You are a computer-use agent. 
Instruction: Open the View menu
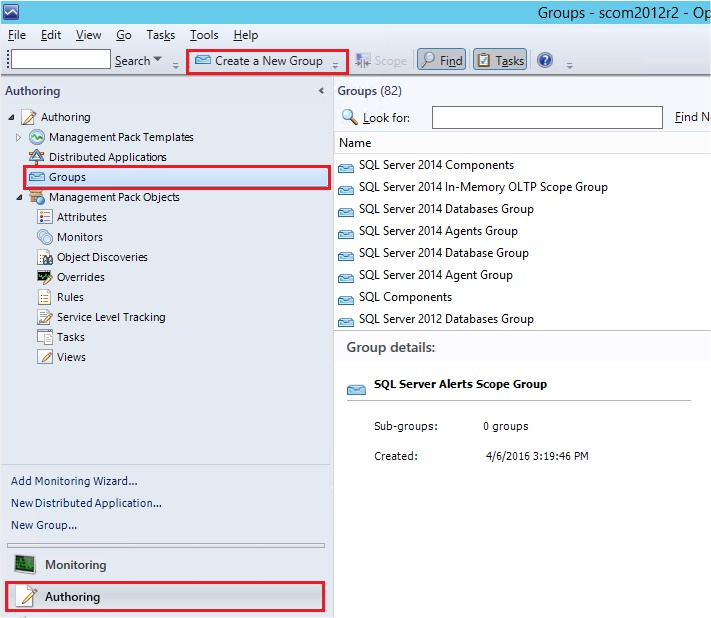(x=88, y=35)
